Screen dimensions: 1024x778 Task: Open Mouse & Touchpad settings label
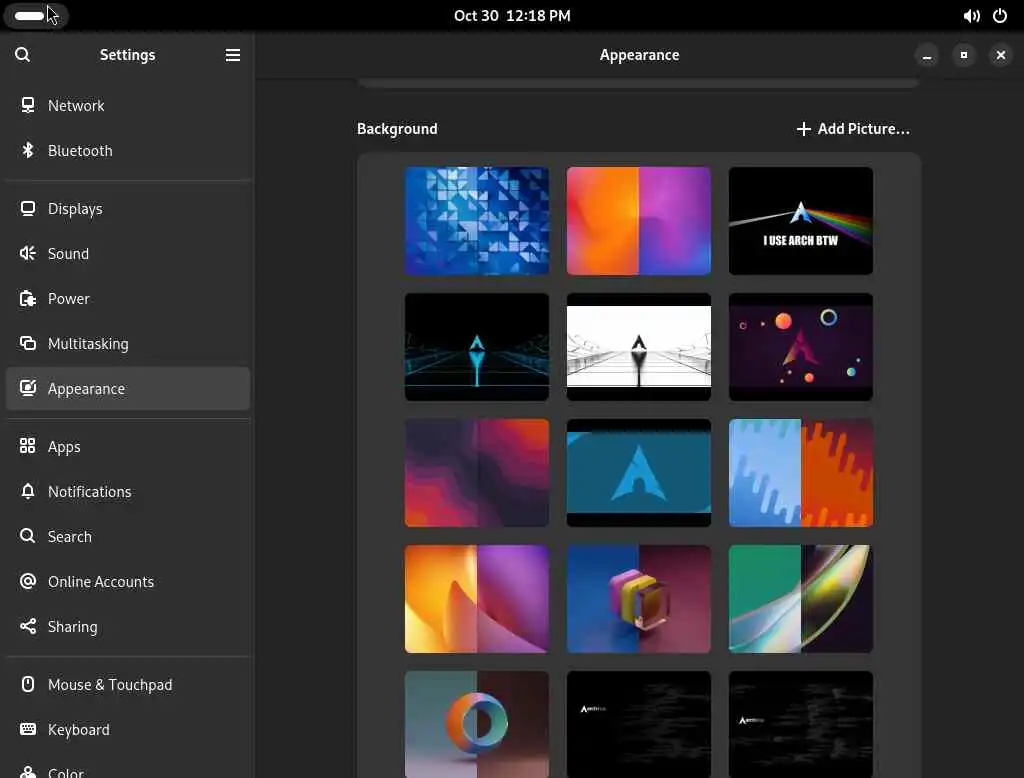(110, 685)
